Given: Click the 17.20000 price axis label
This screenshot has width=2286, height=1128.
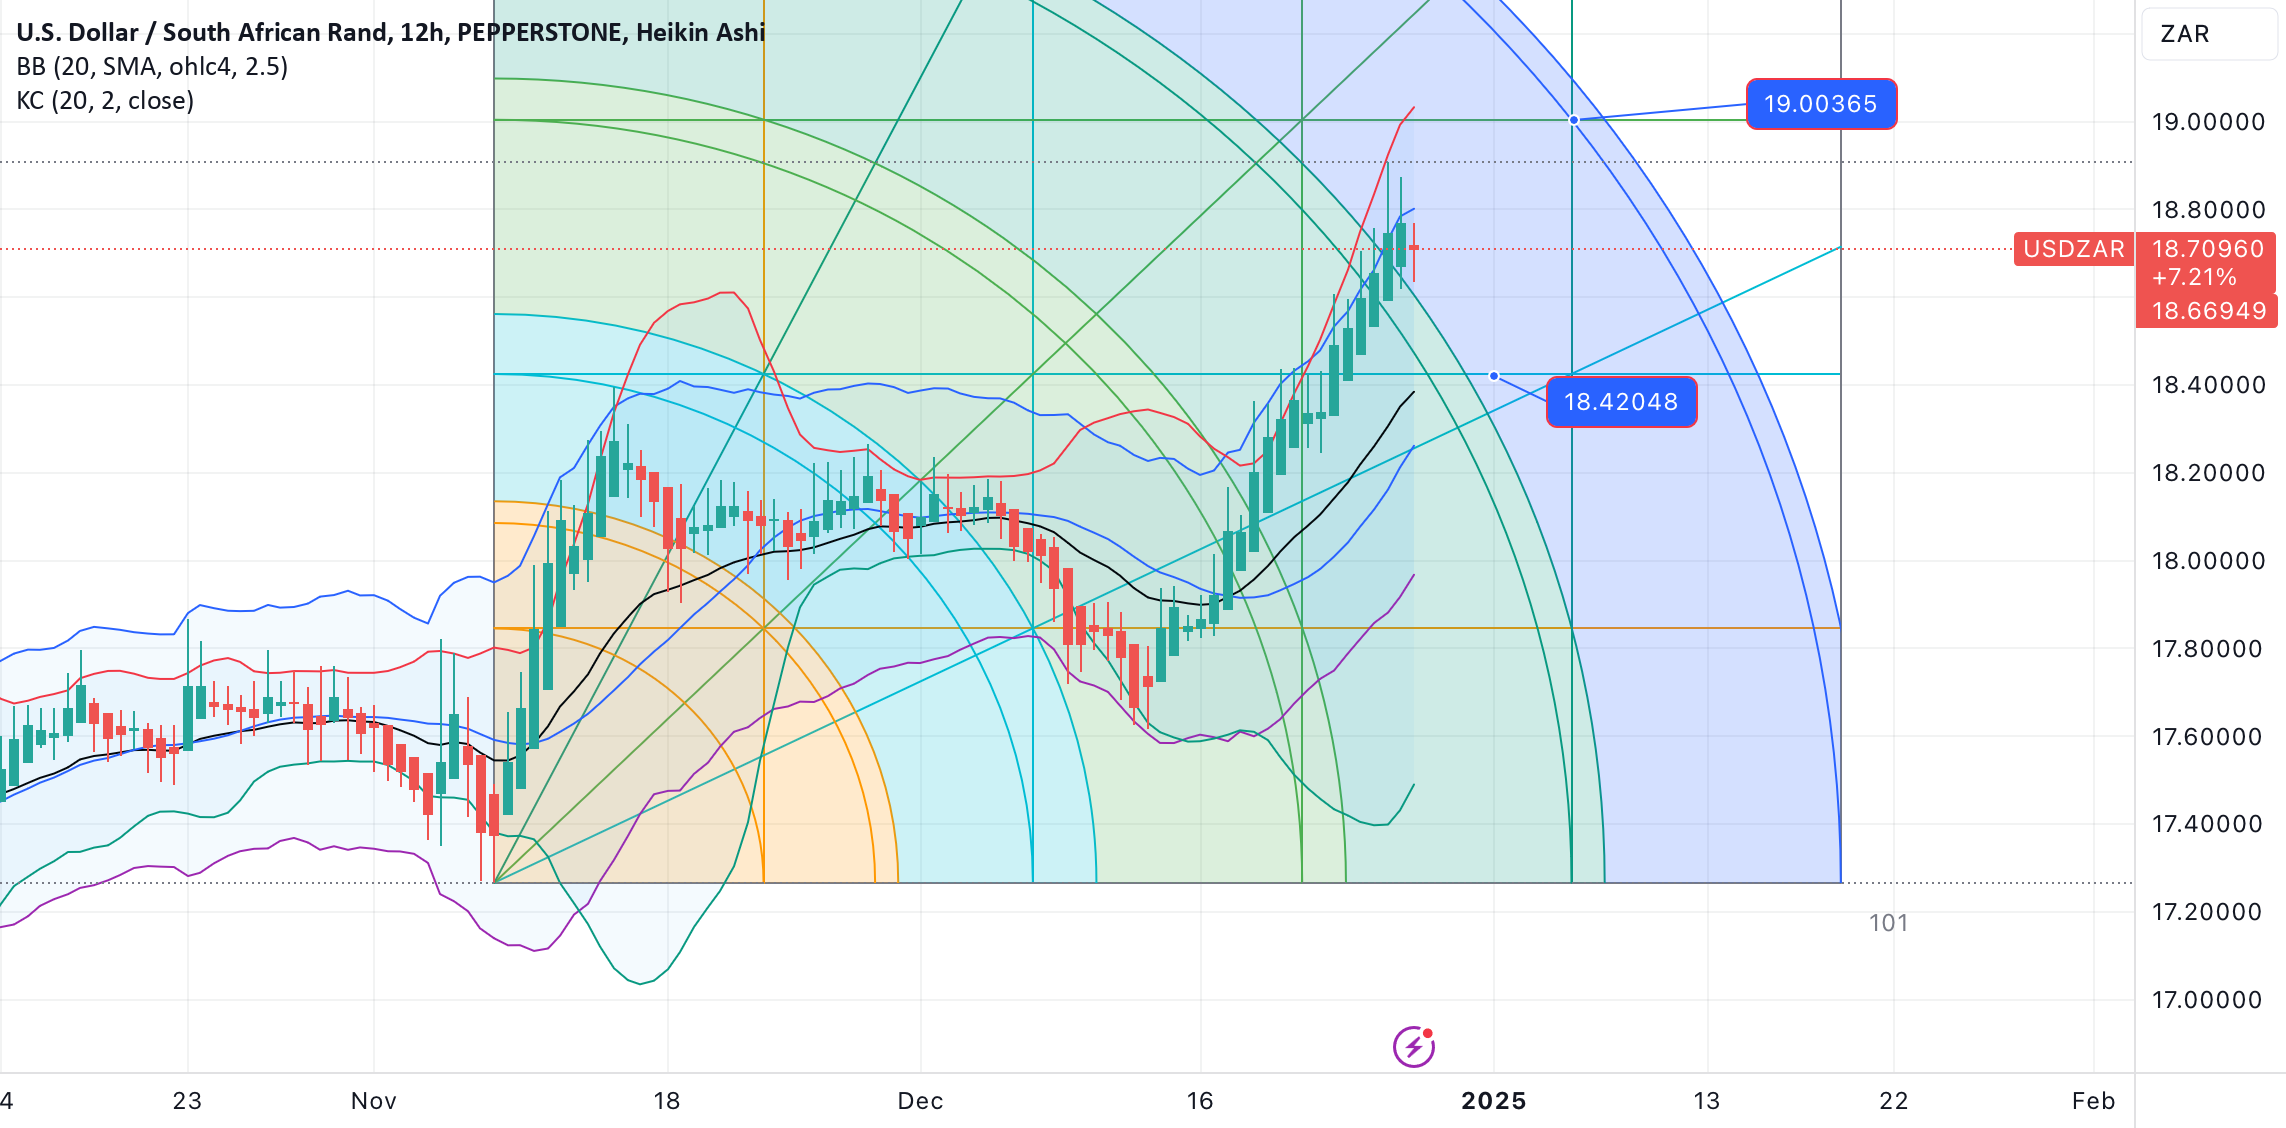Looking at the screenshot, I should click(x=2207, y=912).
